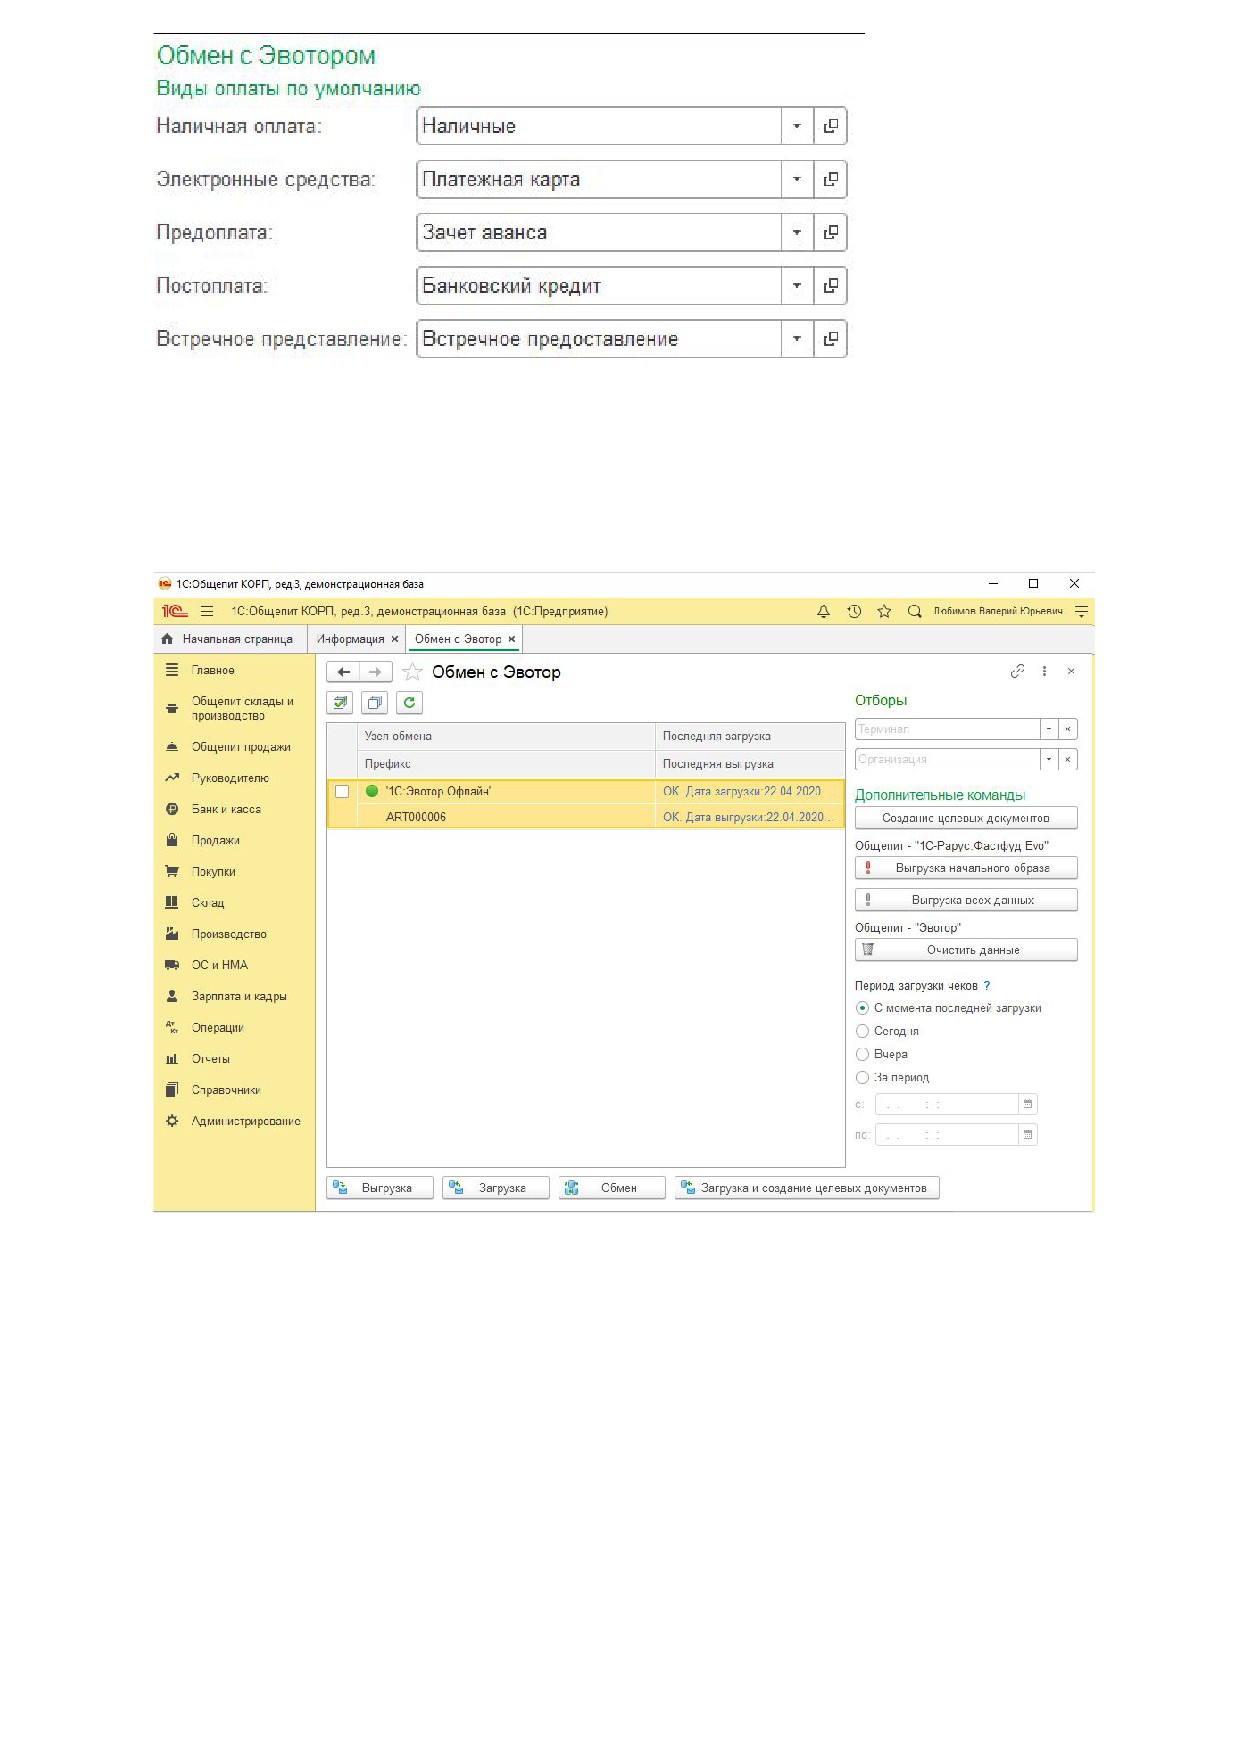Go forward with the right arrow button

point(375,672)
